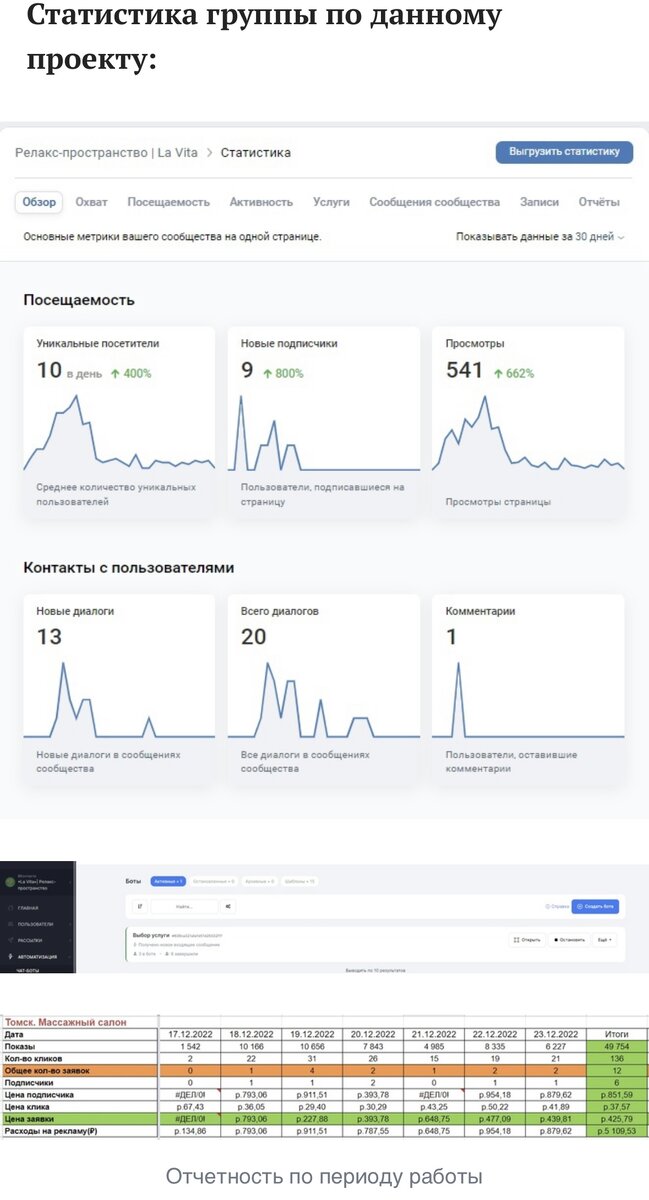This screenshot has height=1200, width=649.
Task: Open the Комментарии chart card
Action: click(x=528, y=690)
